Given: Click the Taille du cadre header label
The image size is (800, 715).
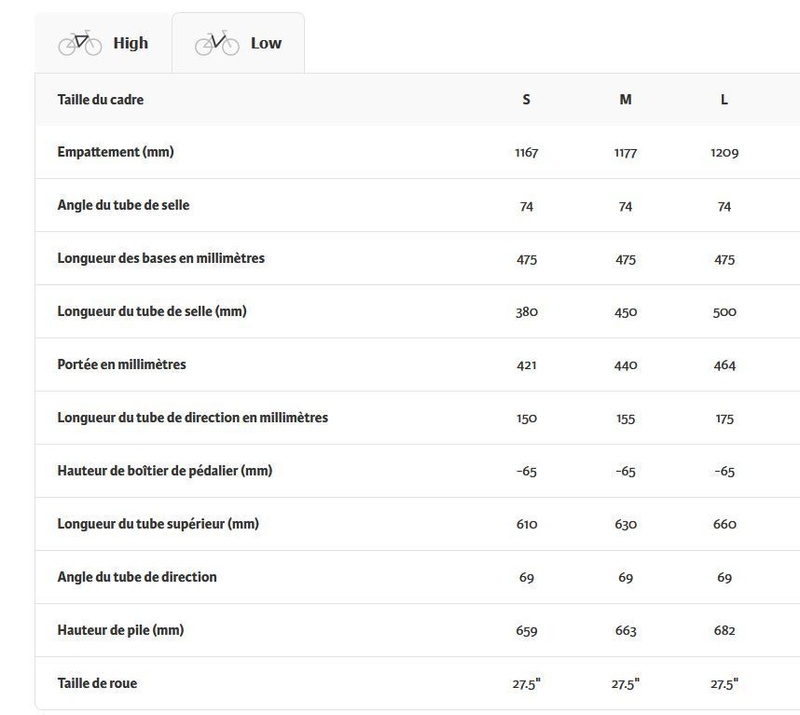Looking at the screenshot, I should (x=107, y=100).
